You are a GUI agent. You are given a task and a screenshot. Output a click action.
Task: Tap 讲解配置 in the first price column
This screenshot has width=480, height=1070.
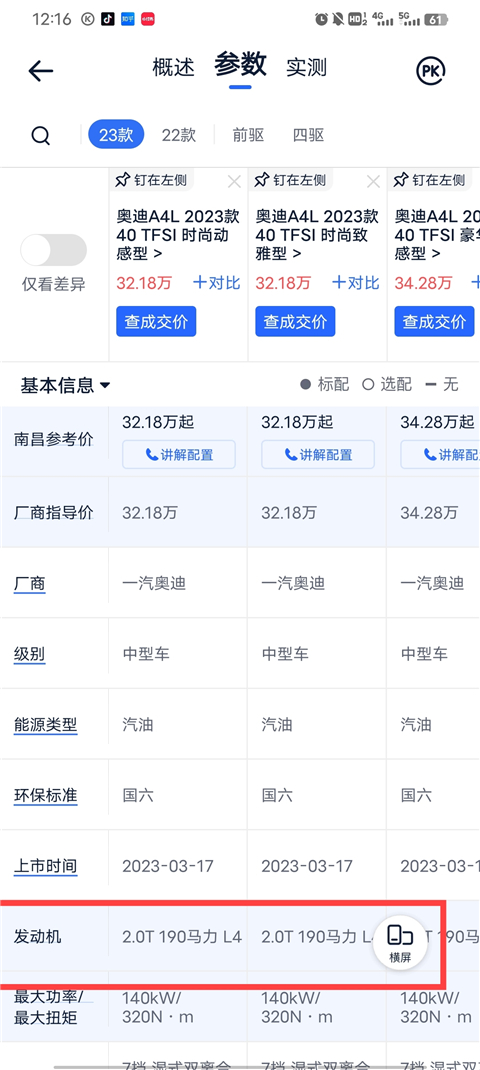[179, 454]
